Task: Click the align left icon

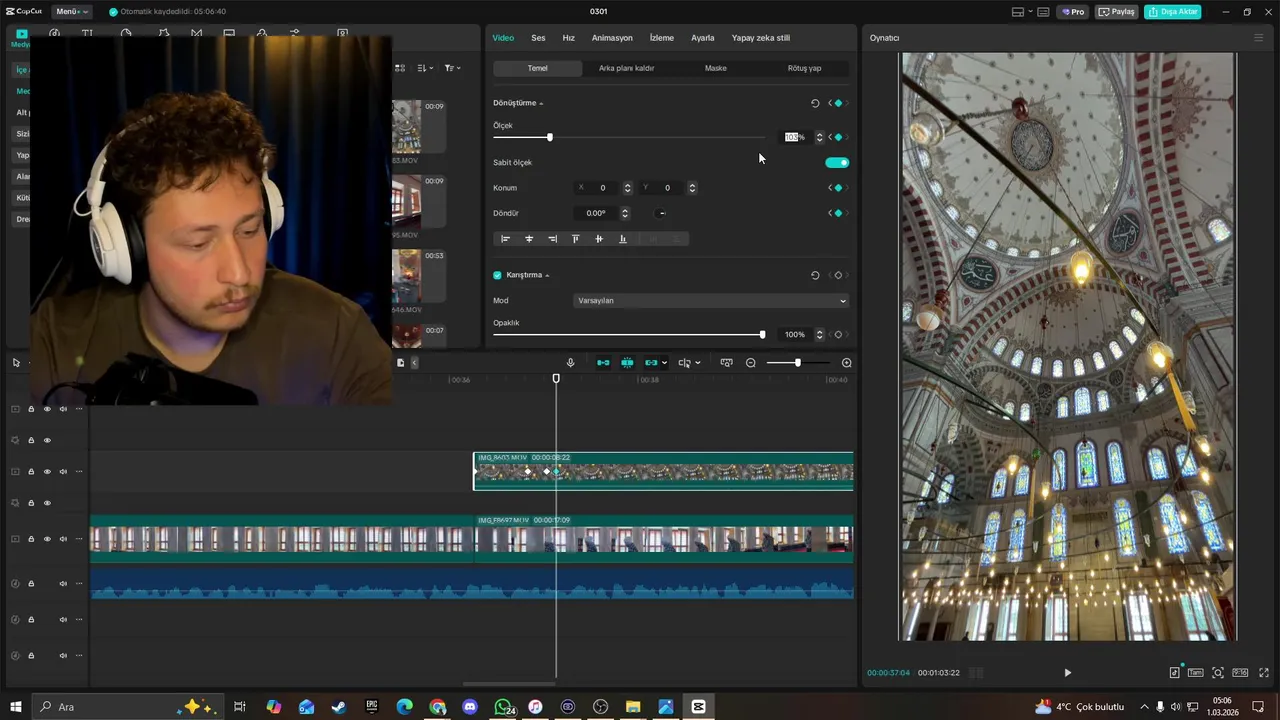Action: tap(505, 239)
